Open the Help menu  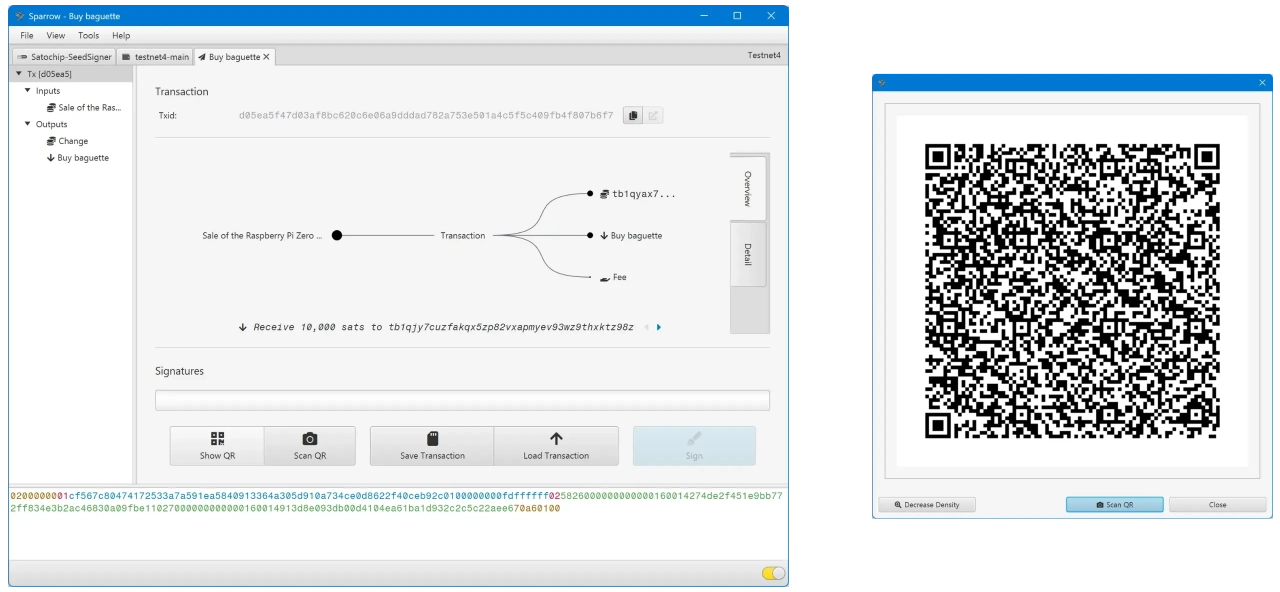coord(121,35)
